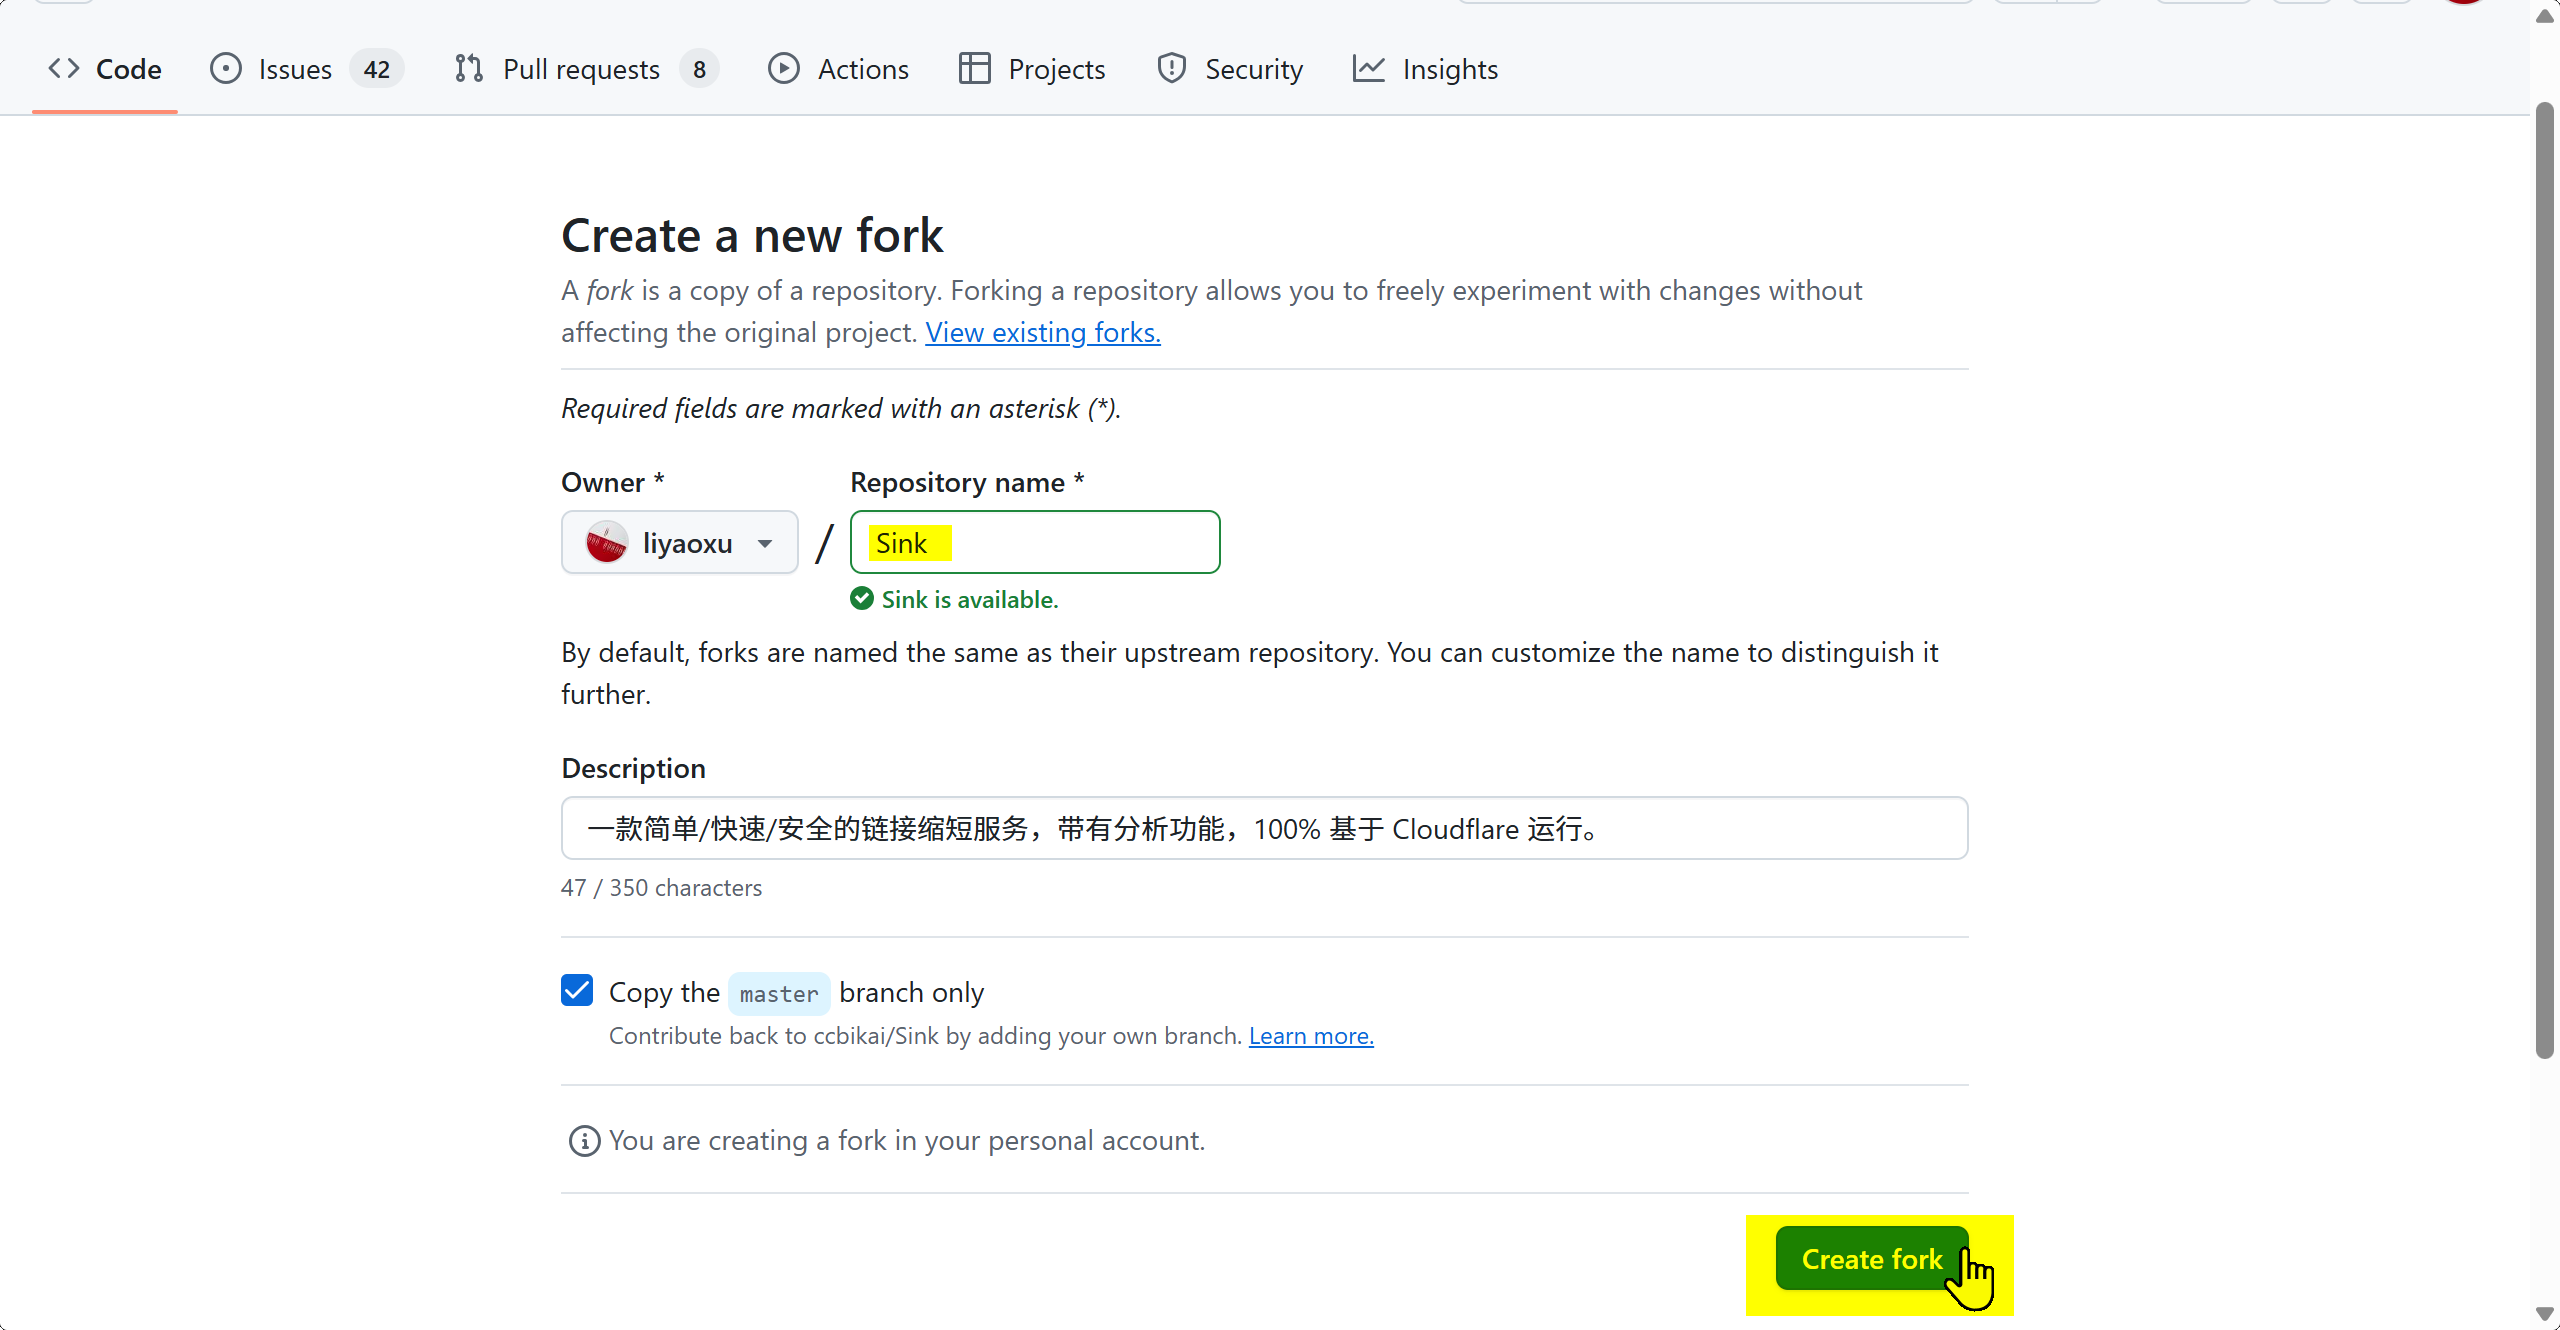Viewport: 2560px width, 1330px height.
Task: Click the Code angle-brackets icon
Action: click(x=64, y=69)
